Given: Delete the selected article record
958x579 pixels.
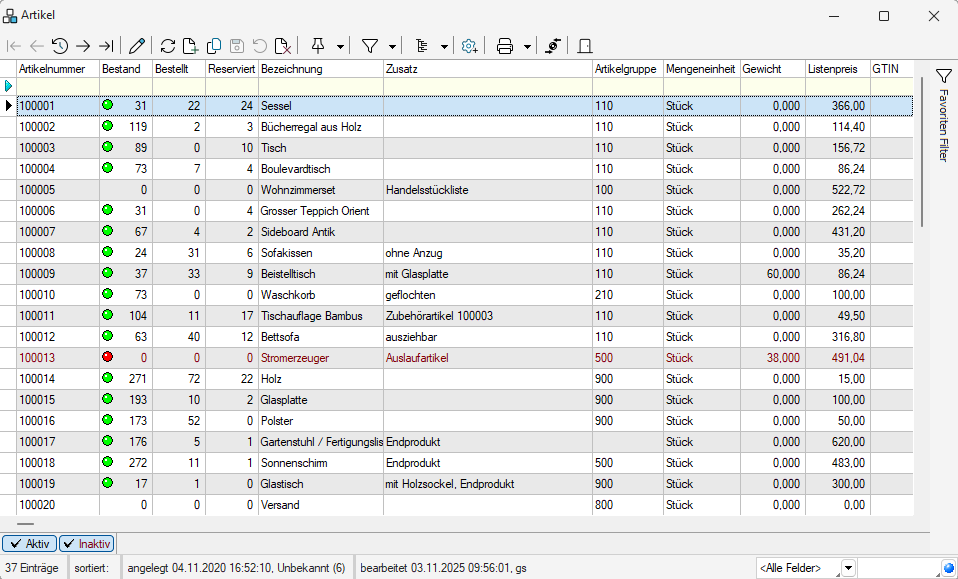Looking at the screenshot, I should click(283, 45).
